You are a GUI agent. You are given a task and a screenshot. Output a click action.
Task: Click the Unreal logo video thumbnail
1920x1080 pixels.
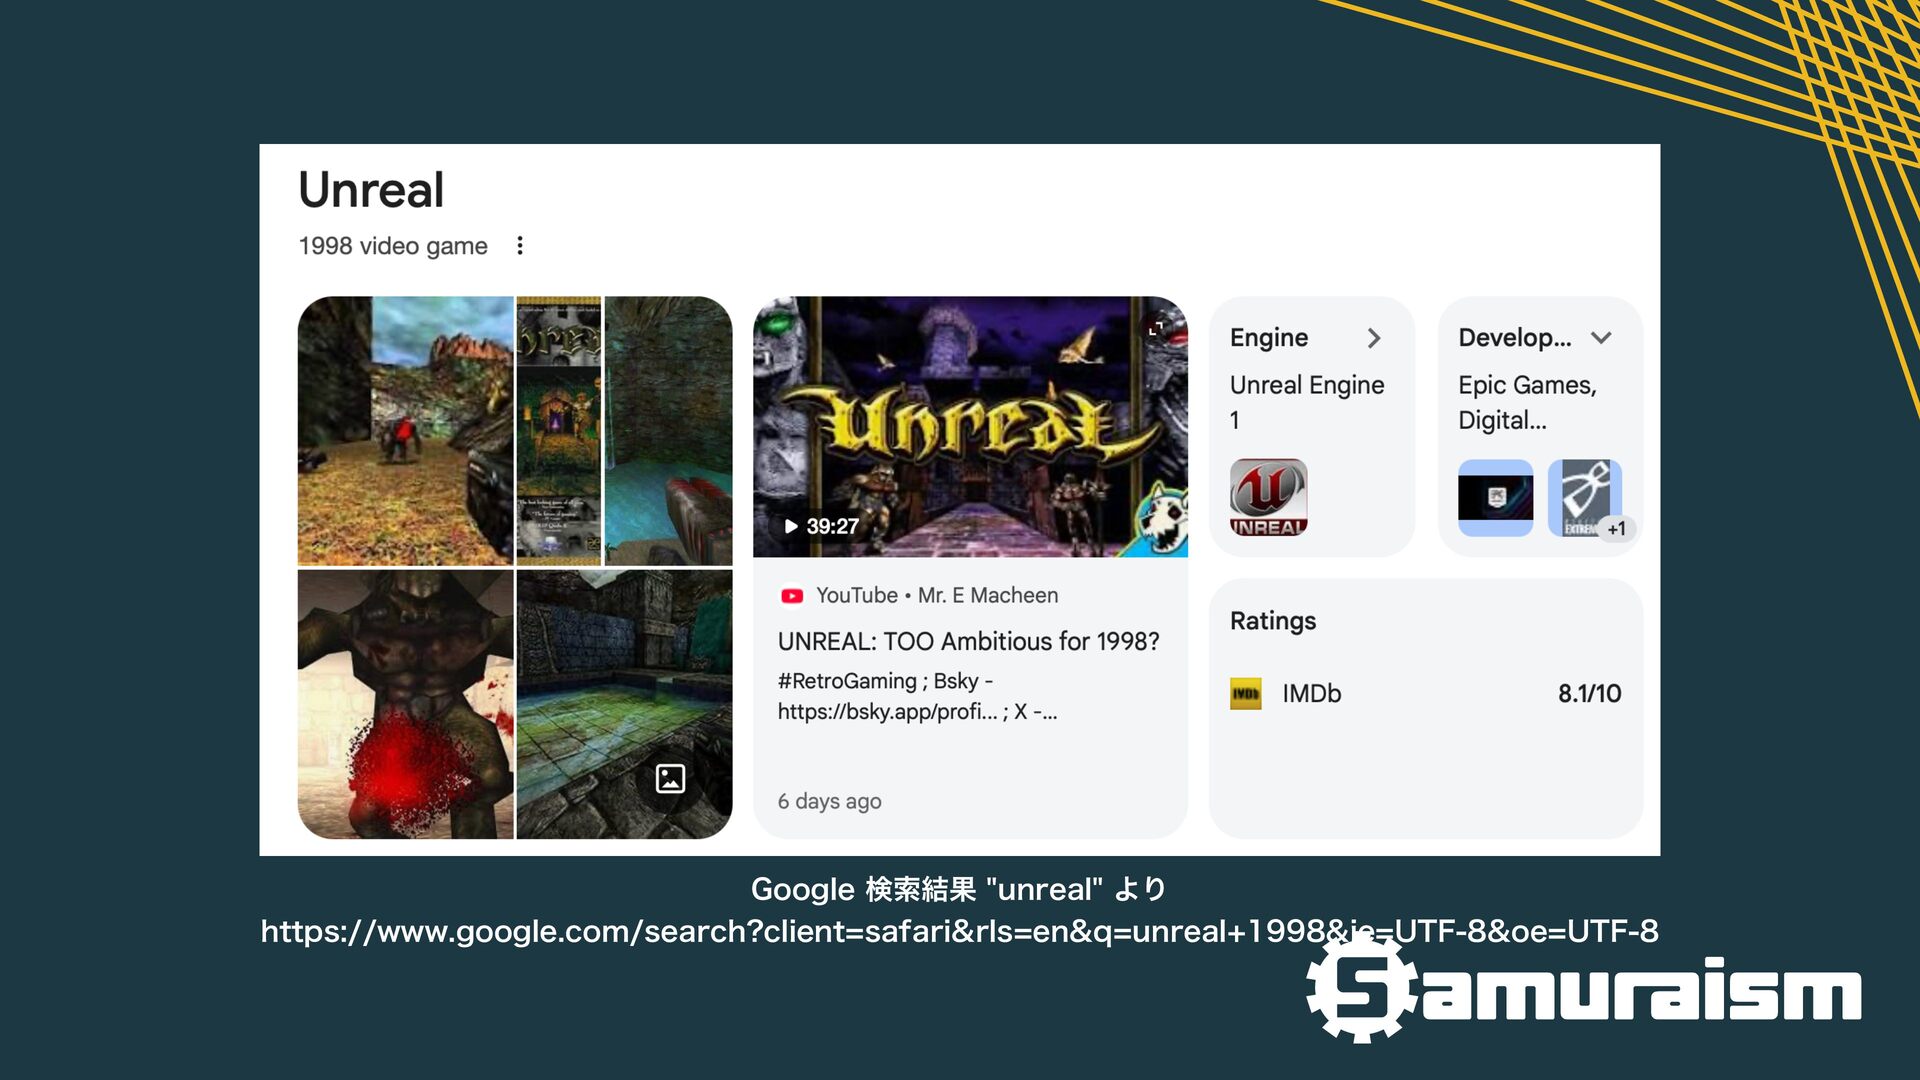coord(970,426)
